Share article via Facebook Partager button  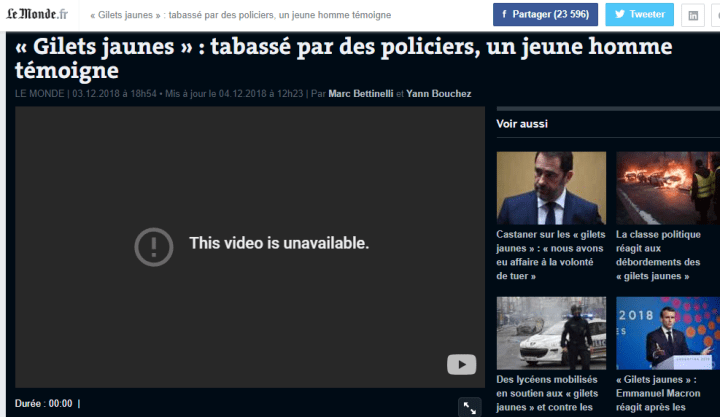point(545,15)
